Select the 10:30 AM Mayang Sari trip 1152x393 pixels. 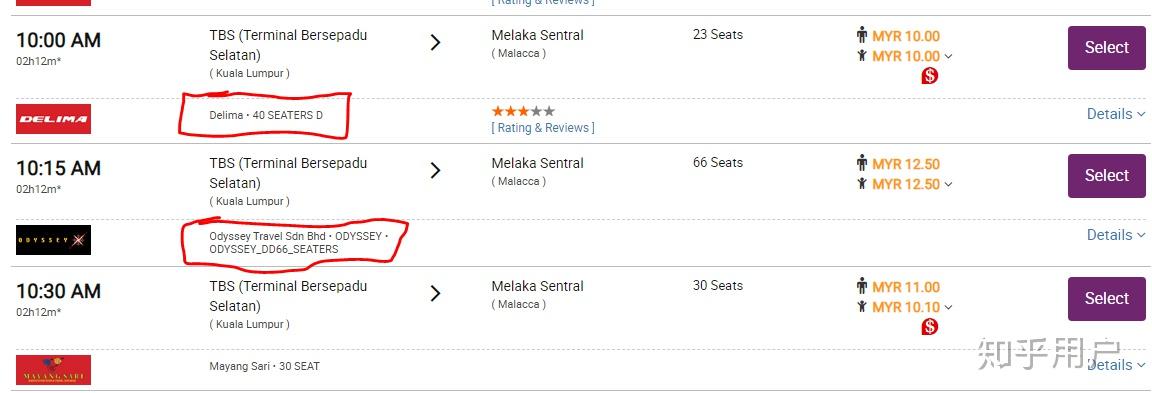point(1106,299)
